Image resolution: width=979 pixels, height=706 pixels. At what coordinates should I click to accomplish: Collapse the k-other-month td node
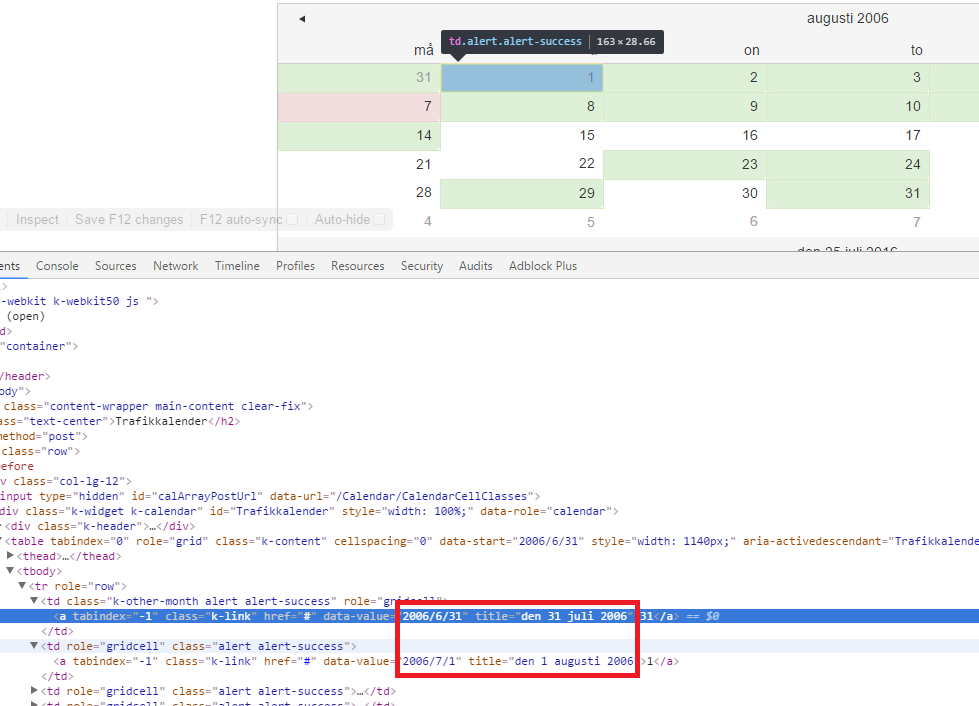34,601
